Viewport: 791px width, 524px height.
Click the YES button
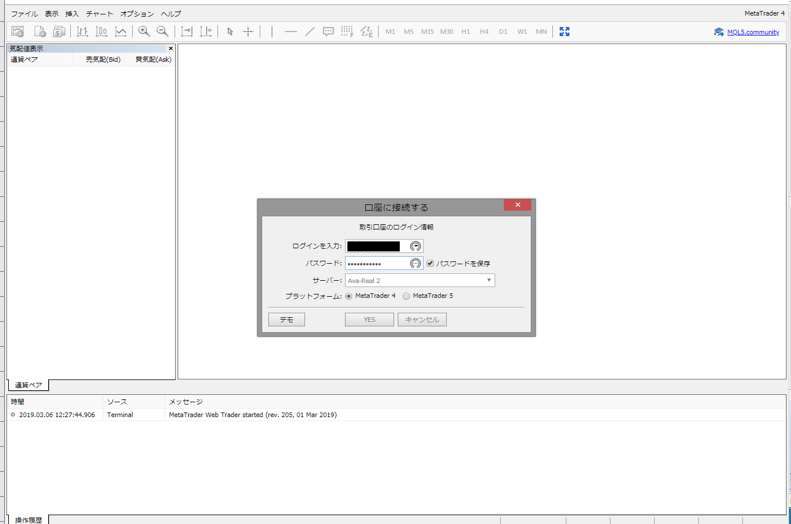[x=369, y=320]
